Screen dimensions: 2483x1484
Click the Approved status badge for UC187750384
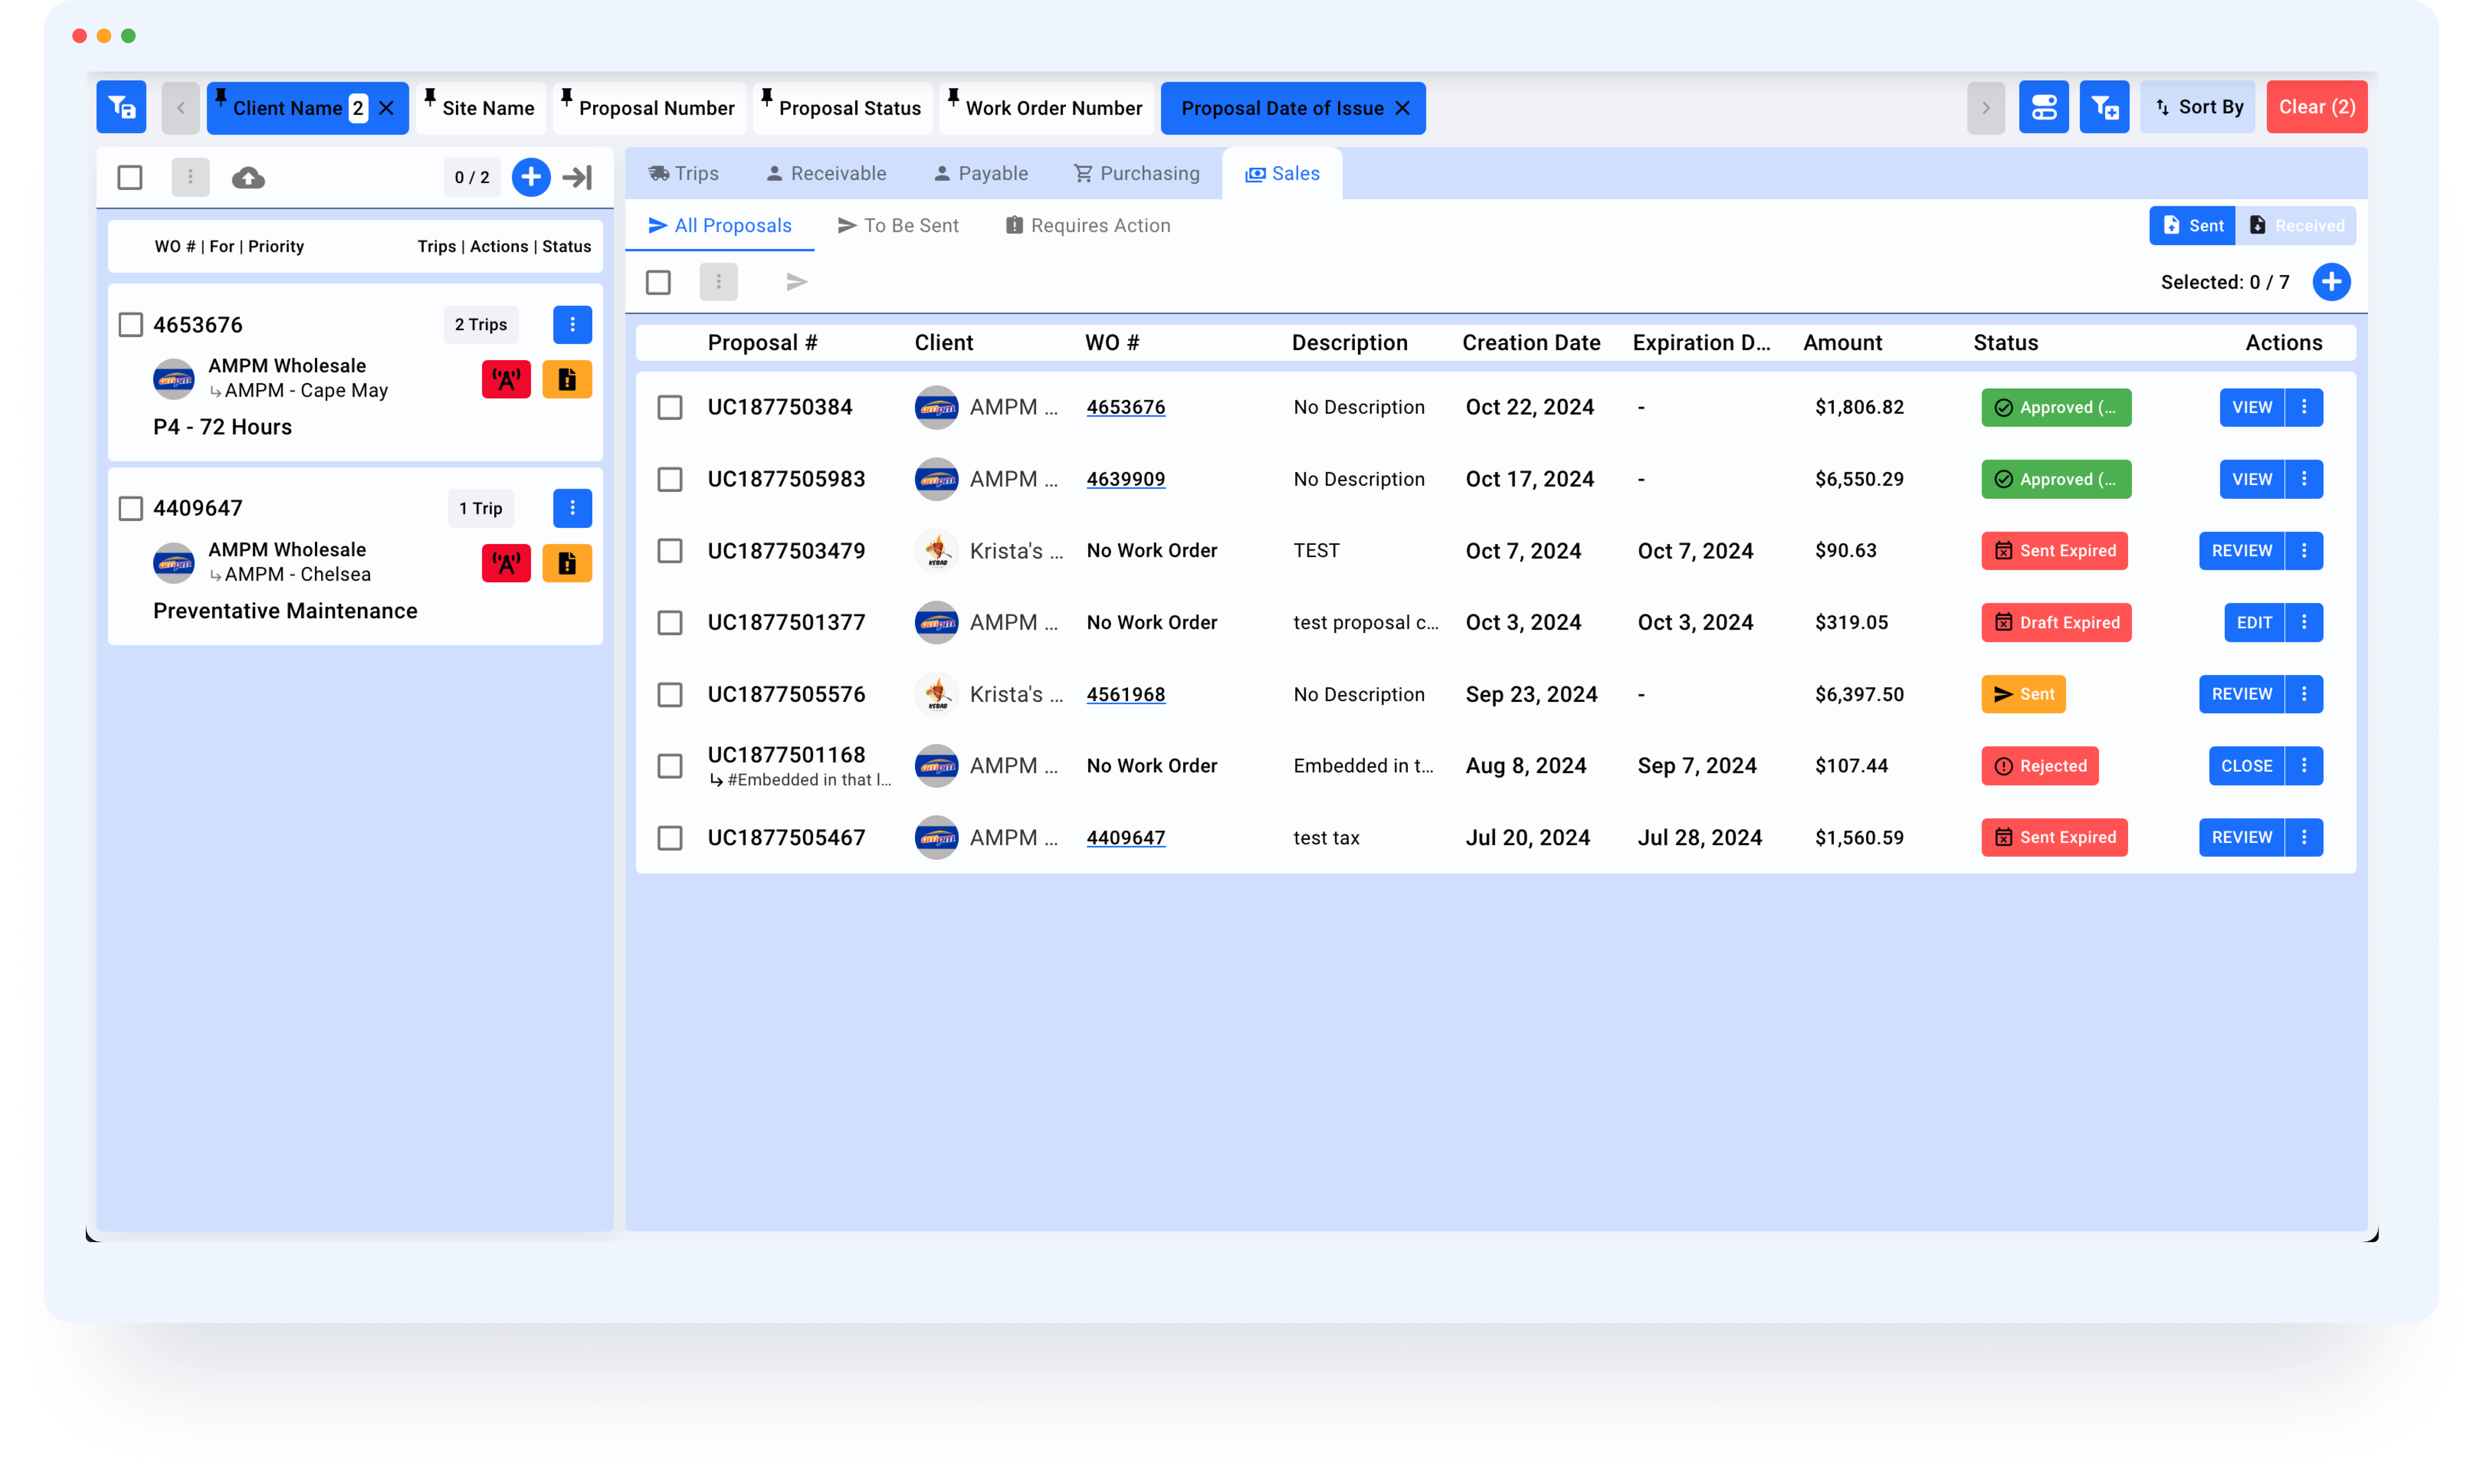pyautogui.click(x=2056, y=407)
